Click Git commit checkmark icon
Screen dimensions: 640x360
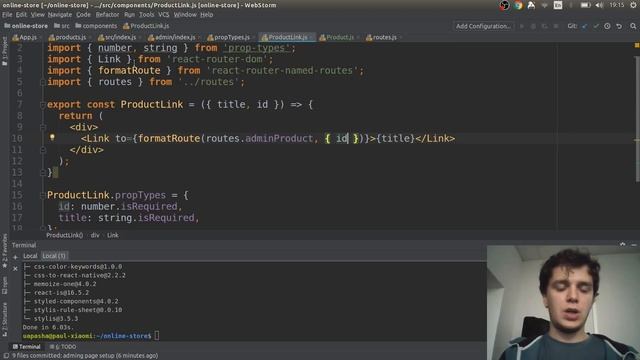pyautogui.click(x=596, y=26)
